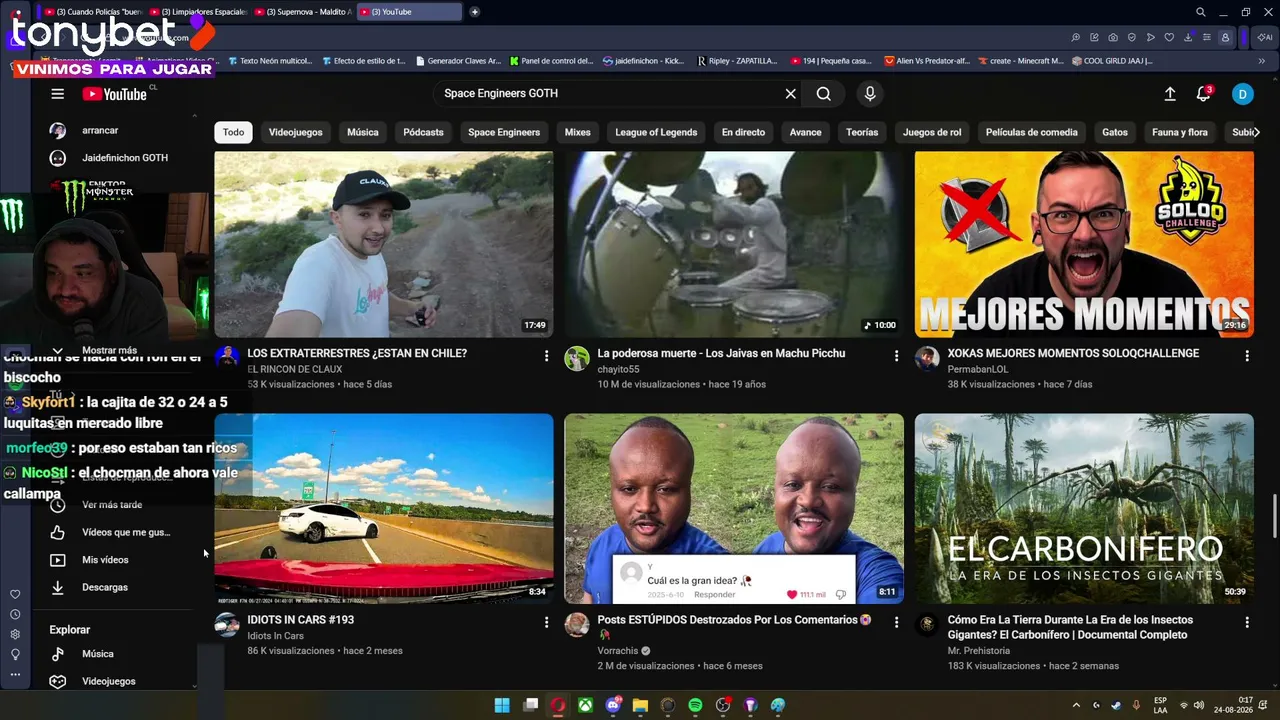Open title IDIOTS IN CARS #193
Image resolution: width=1280 pixels, height=720 pixels.
(301, 620)
